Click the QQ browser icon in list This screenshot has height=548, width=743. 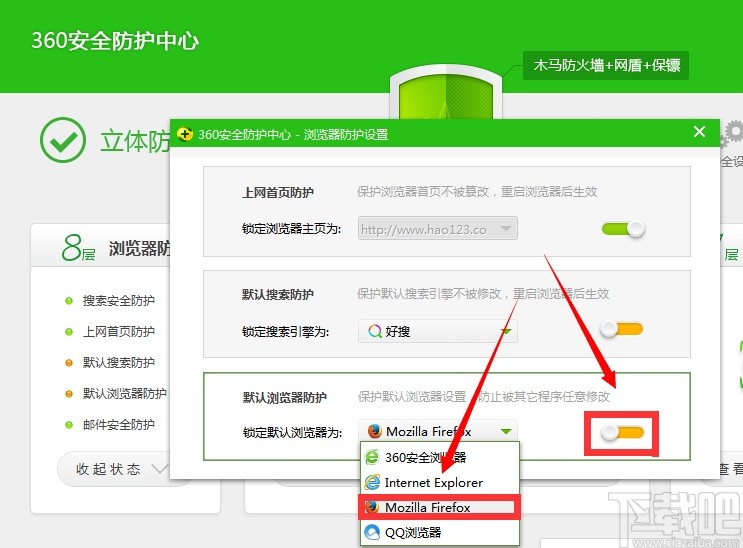point(372,532)
